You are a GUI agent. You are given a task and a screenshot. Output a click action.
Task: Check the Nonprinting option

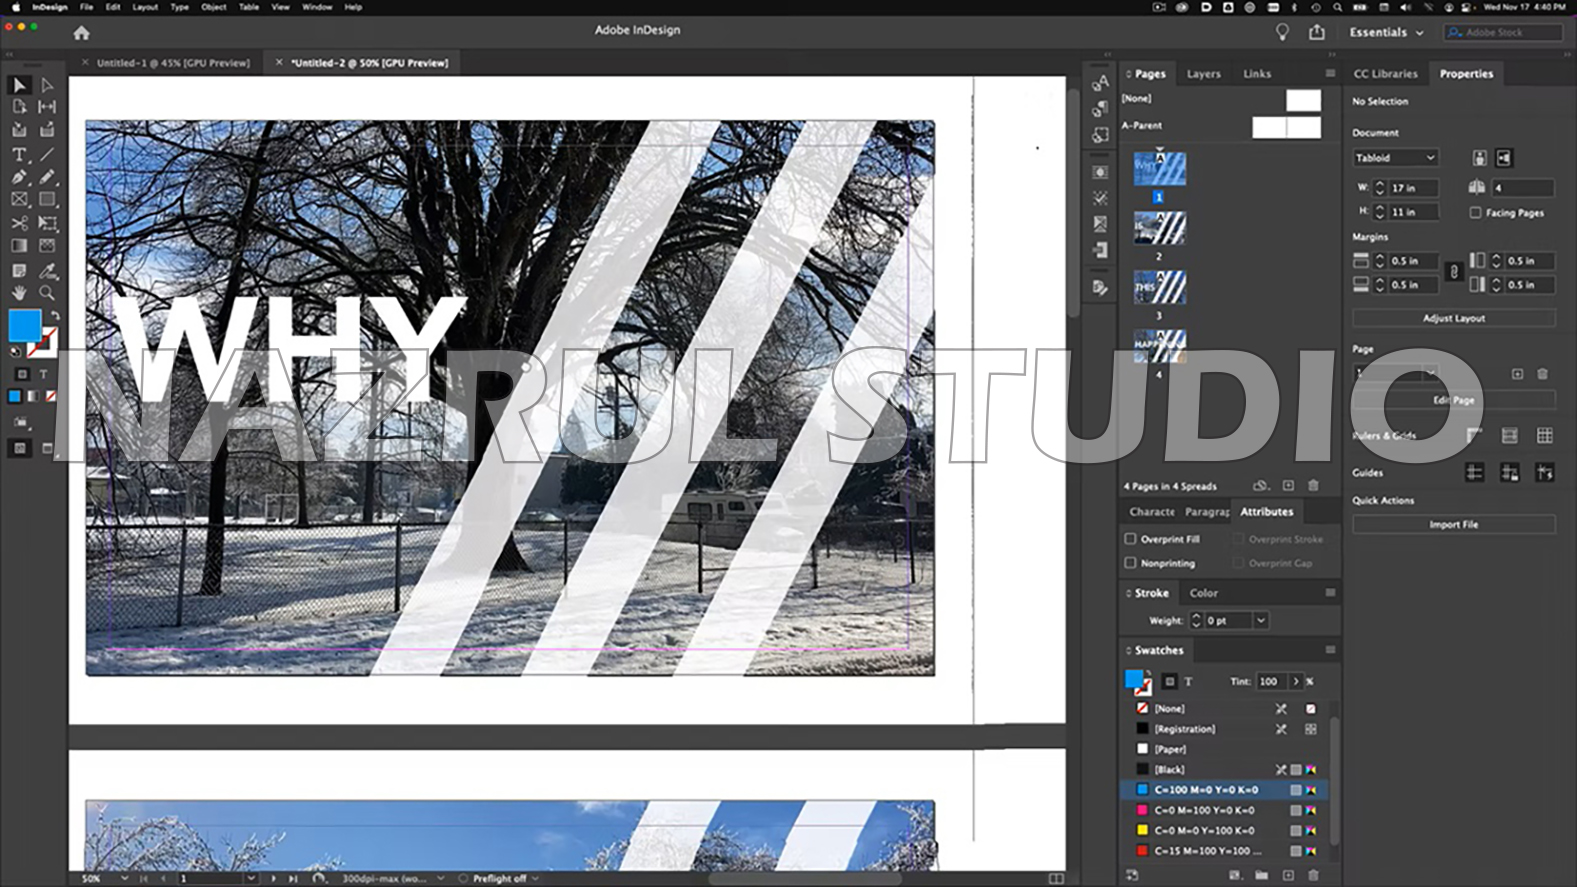pos(1130,563)
